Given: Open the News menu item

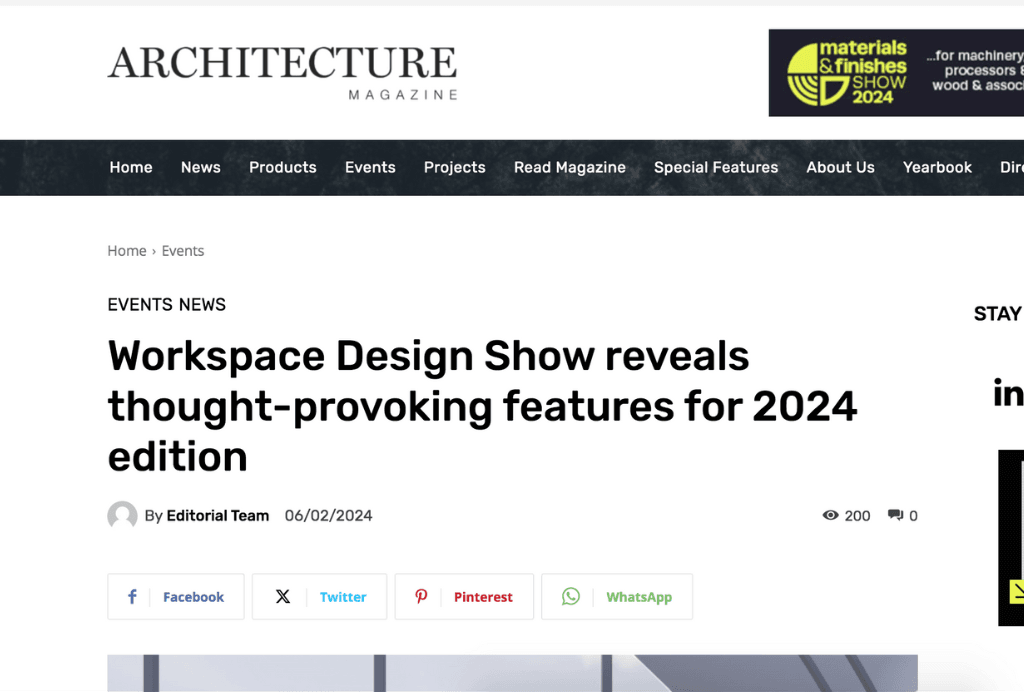Looking at the screenshot, I should (200, 168).
